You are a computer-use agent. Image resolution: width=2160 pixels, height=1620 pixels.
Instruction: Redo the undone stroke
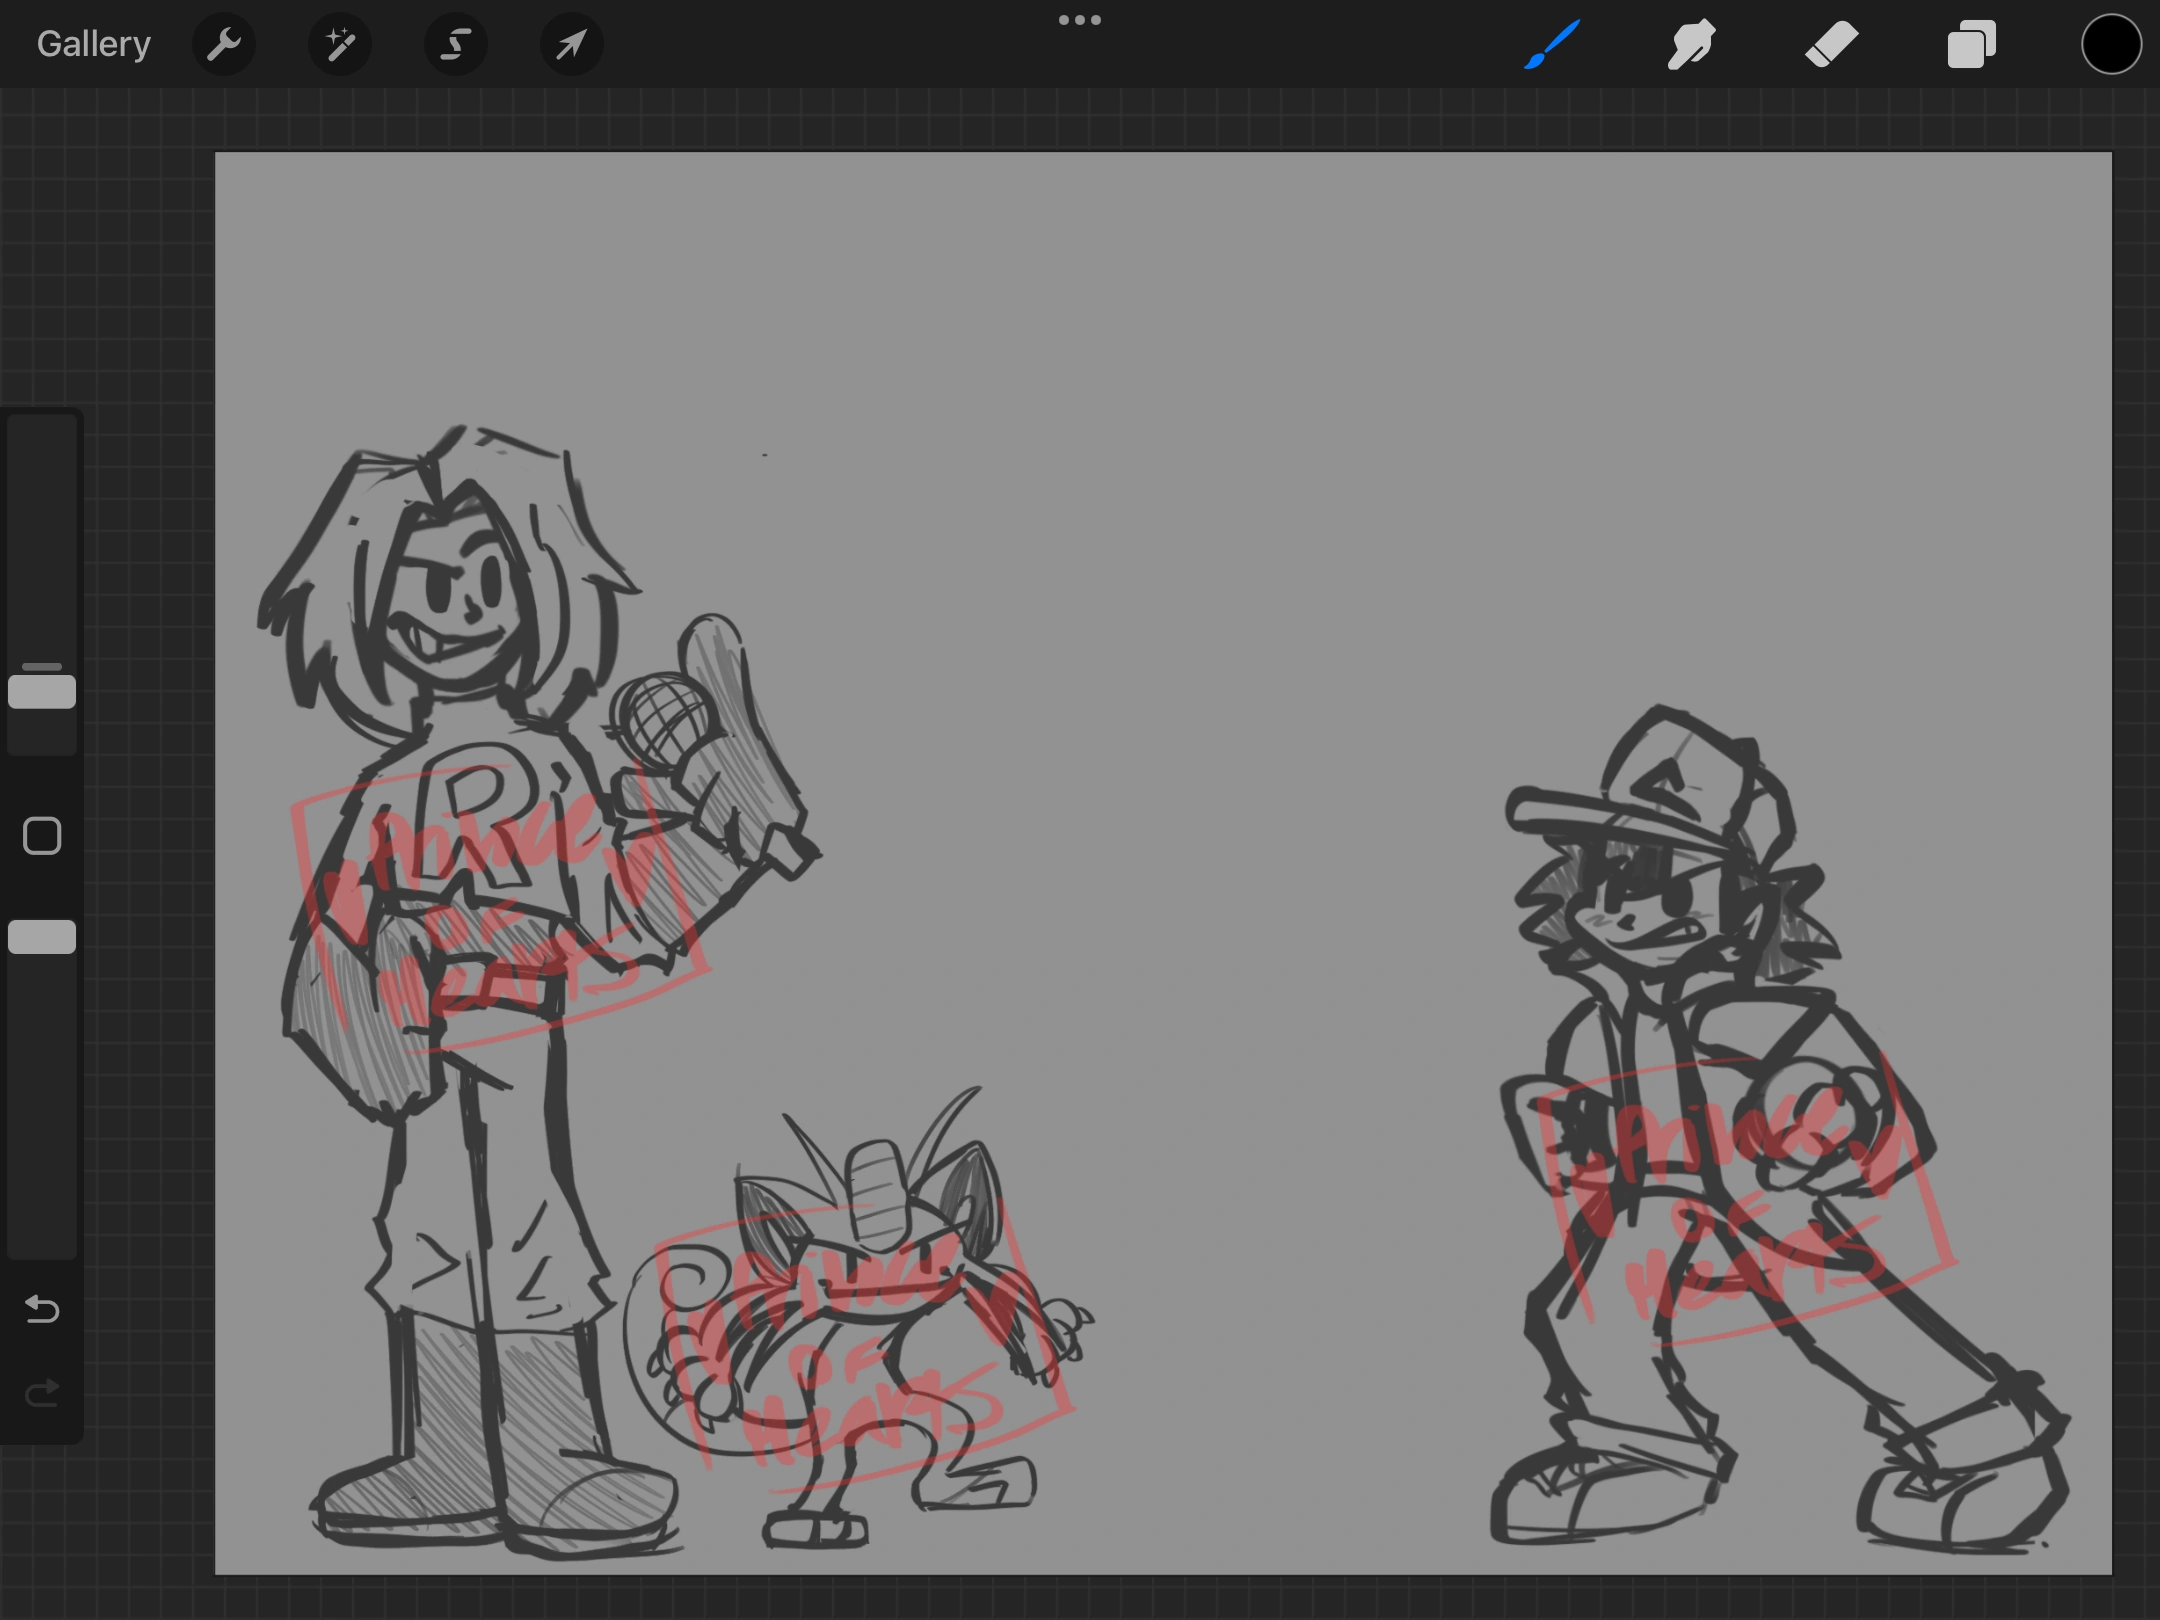pos(42,1390)
